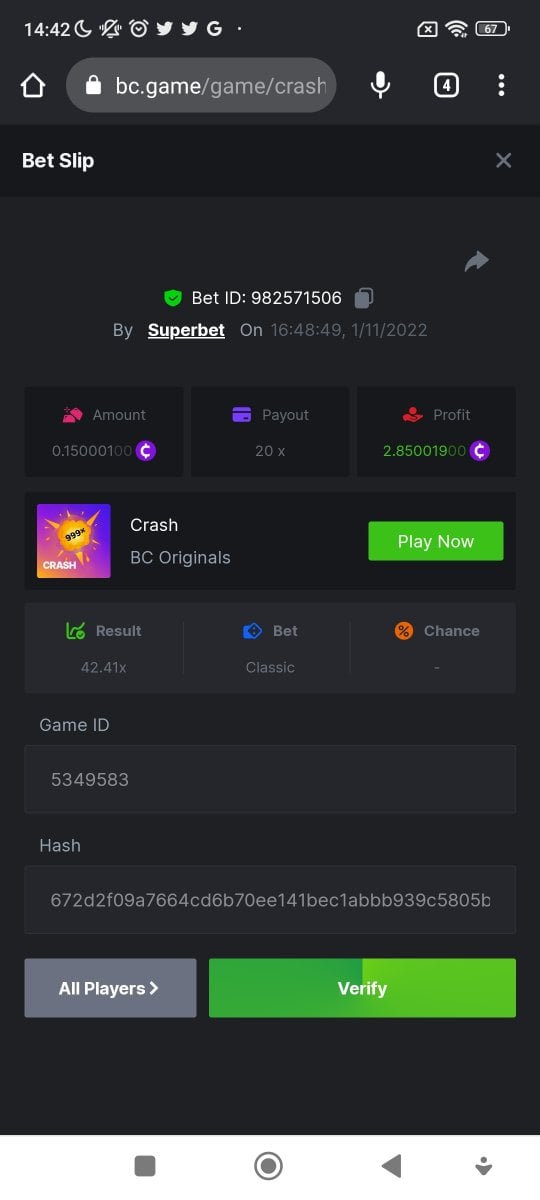Expand All Players list
The image size is (540, 1200).
(x=110, y=988)
